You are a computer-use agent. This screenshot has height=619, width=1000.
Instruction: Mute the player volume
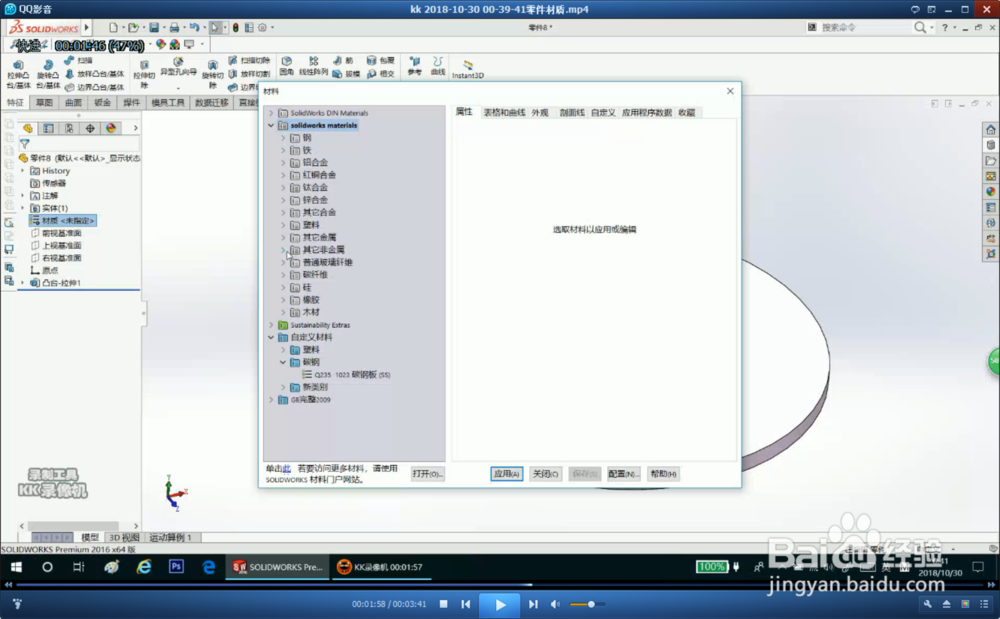click(x=555, y=604)
